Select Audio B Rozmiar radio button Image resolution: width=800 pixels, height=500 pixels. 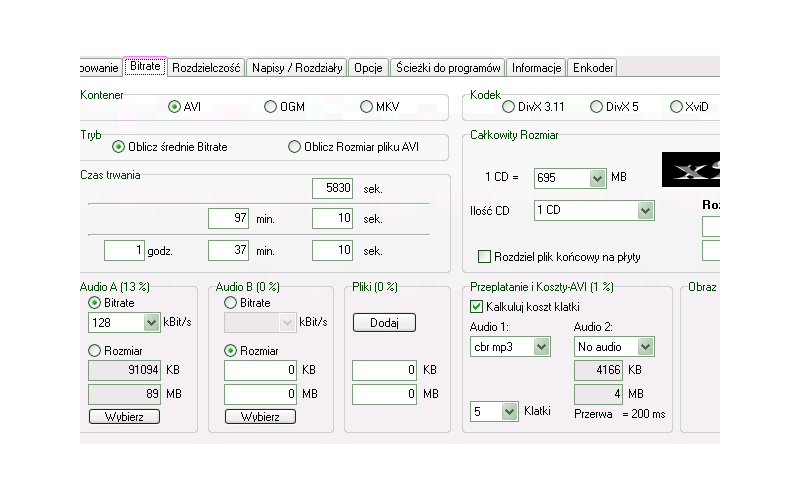(x=231, y=351)
